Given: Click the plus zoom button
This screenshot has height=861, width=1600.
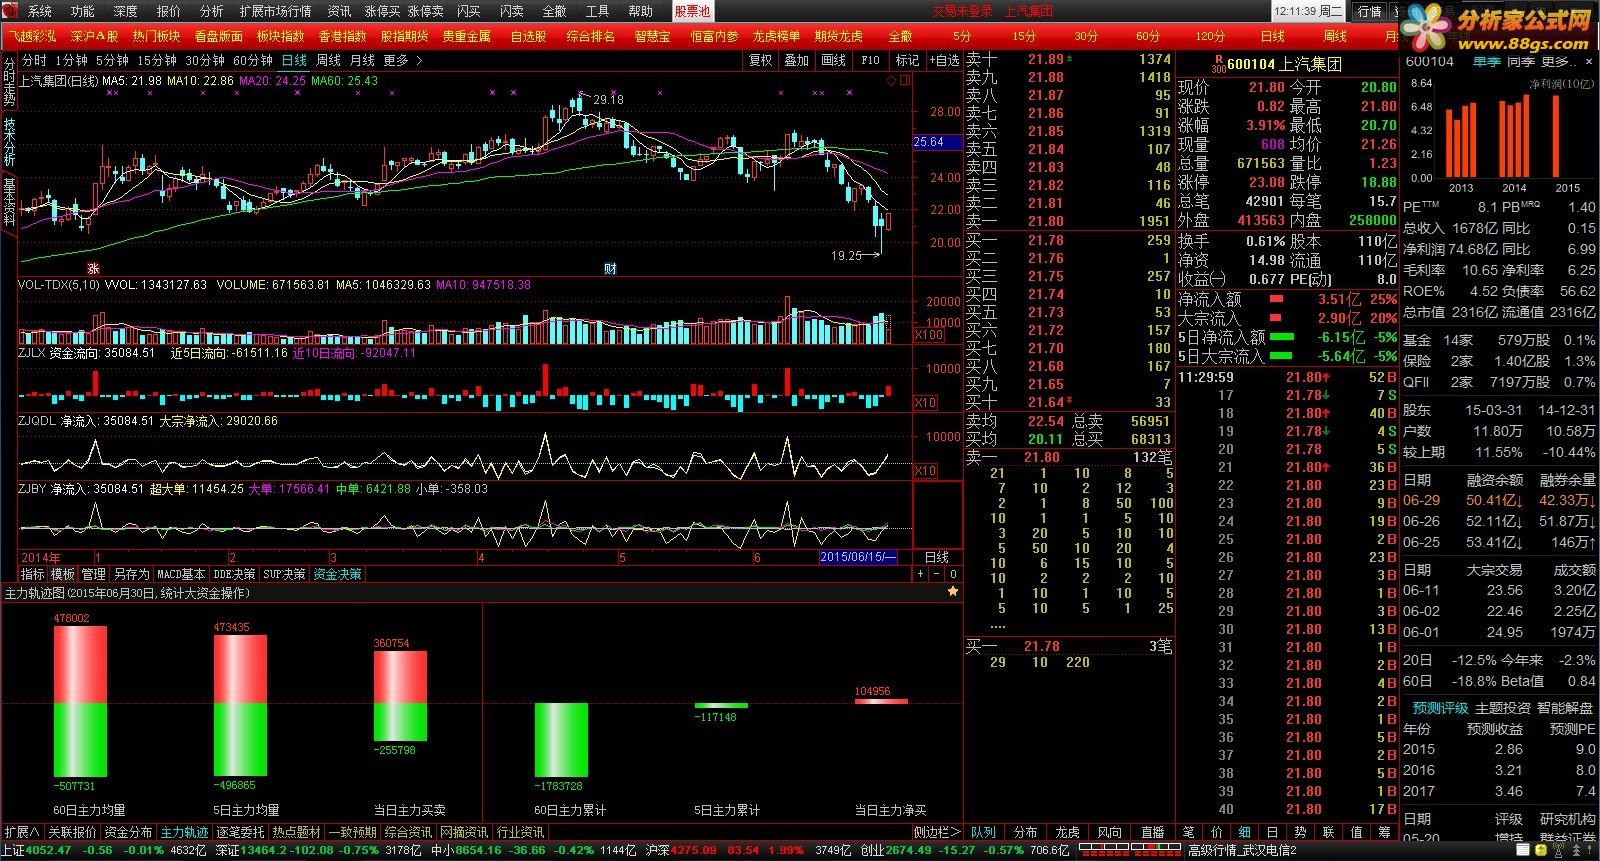Looking at the screenshot, I should tap(920, 574).
